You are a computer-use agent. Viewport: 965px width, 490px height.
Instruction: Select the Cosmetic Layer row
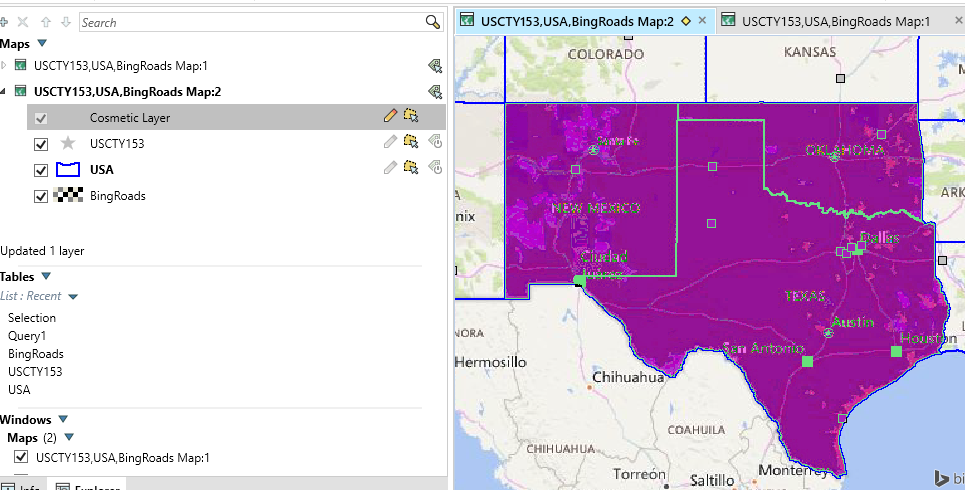[236, 117]
